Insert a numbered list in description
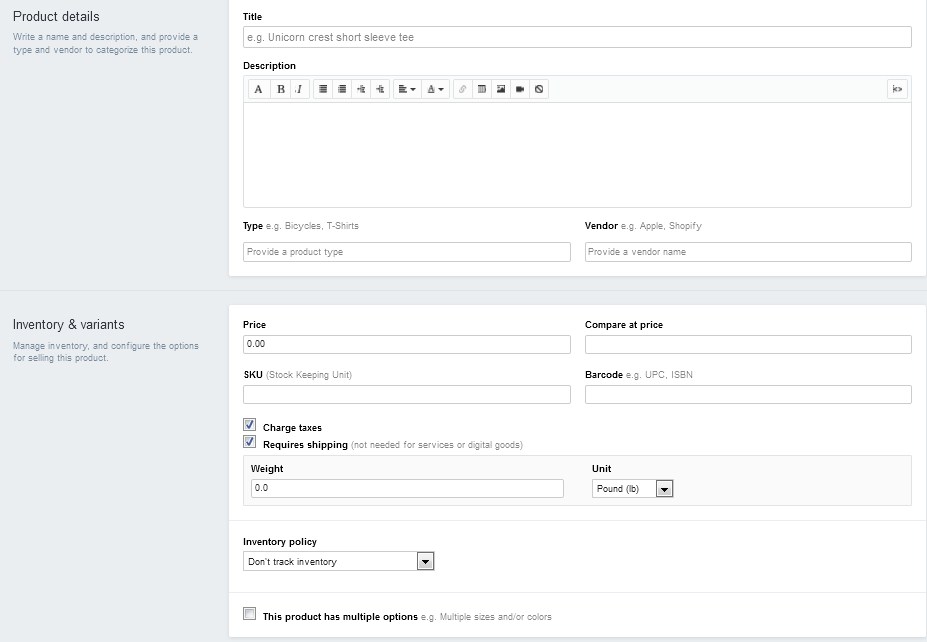The image size is (927, 642). click(x=342, y=89)
